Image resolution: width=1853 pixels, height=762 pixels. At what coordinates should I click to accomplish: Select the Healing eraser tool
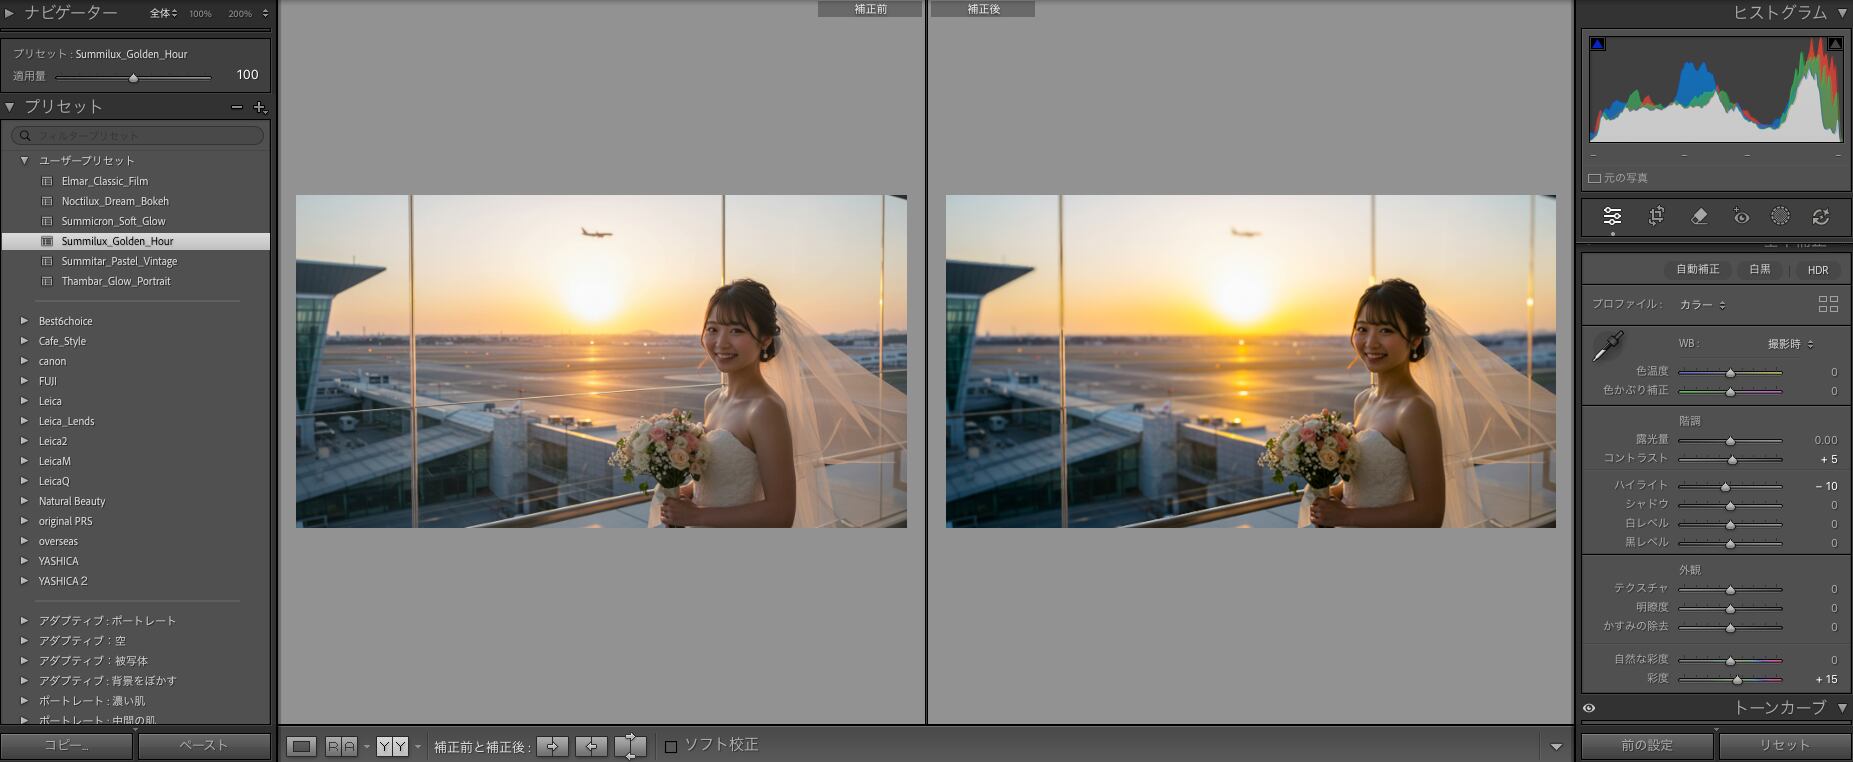tap(1698, 216)
